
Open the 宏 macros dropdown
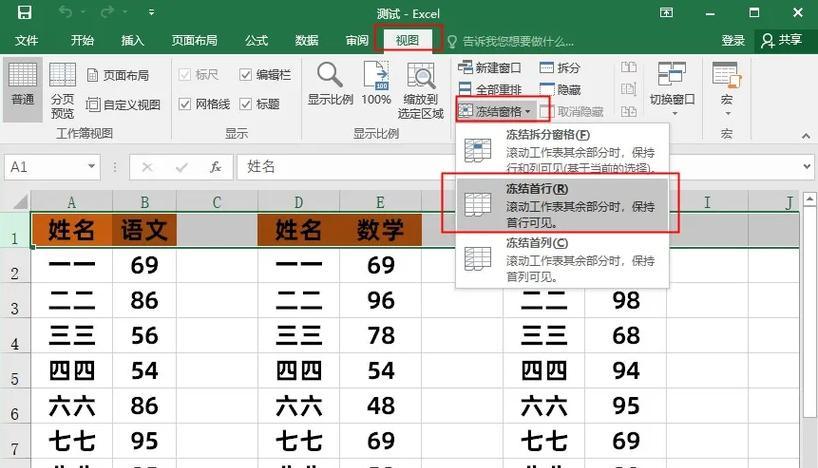[727, 89]
